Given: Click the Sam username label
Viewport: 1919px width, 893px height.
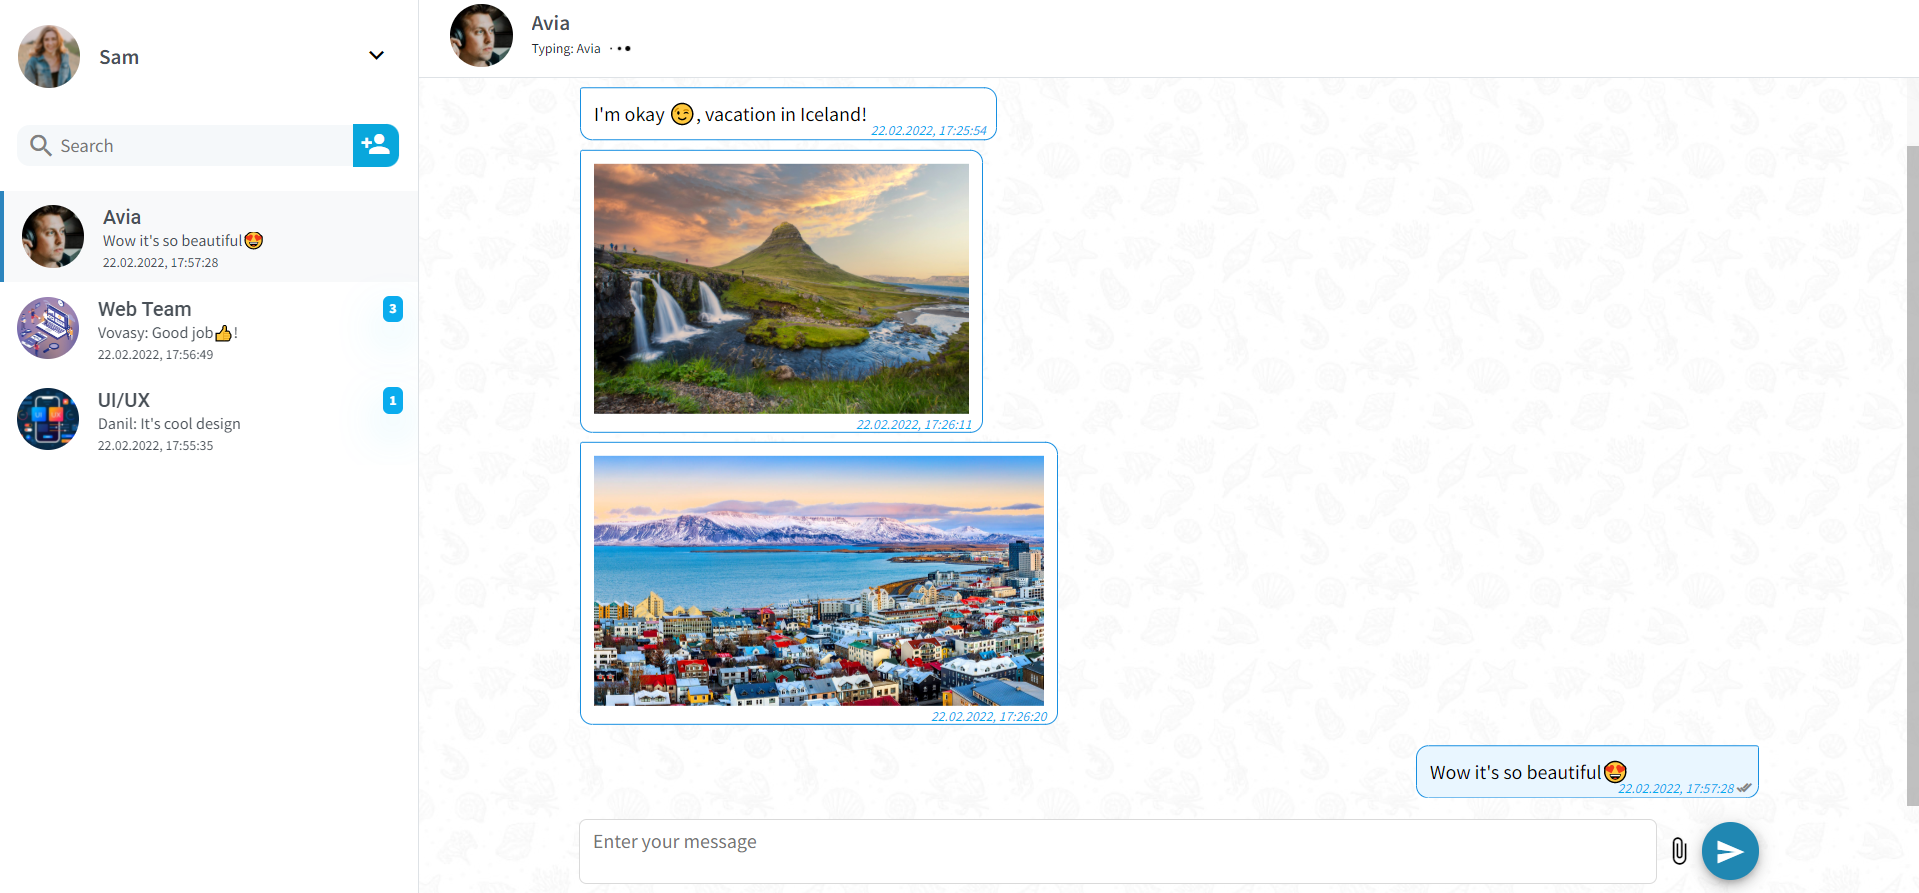Looking at the screenshot, I should coord(119,57).
